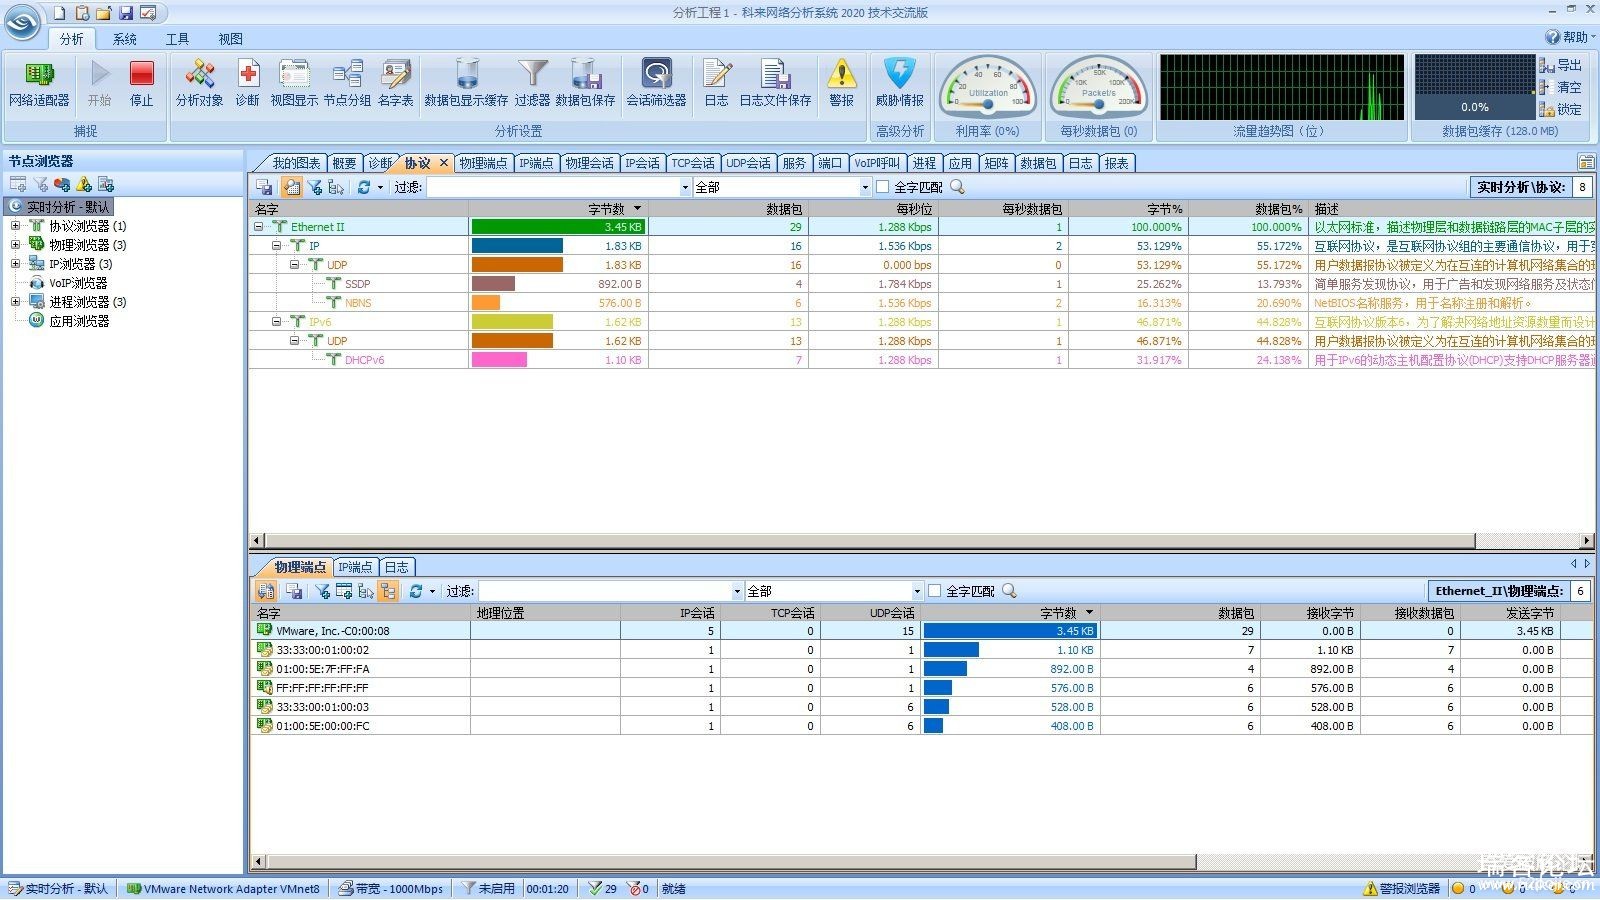Open the 全部 dropdown in lower endpoint filter
1600x900 pixels.
pyautogui.click(x=917, y=591)
